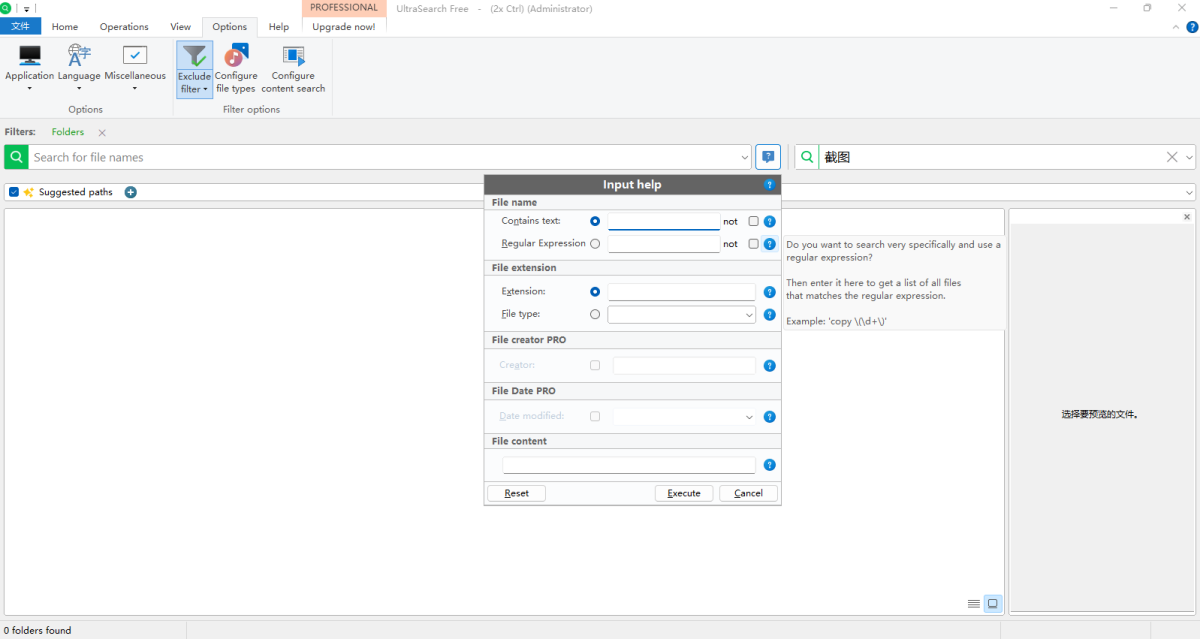Click help icon beside File content field

point(769,465)
